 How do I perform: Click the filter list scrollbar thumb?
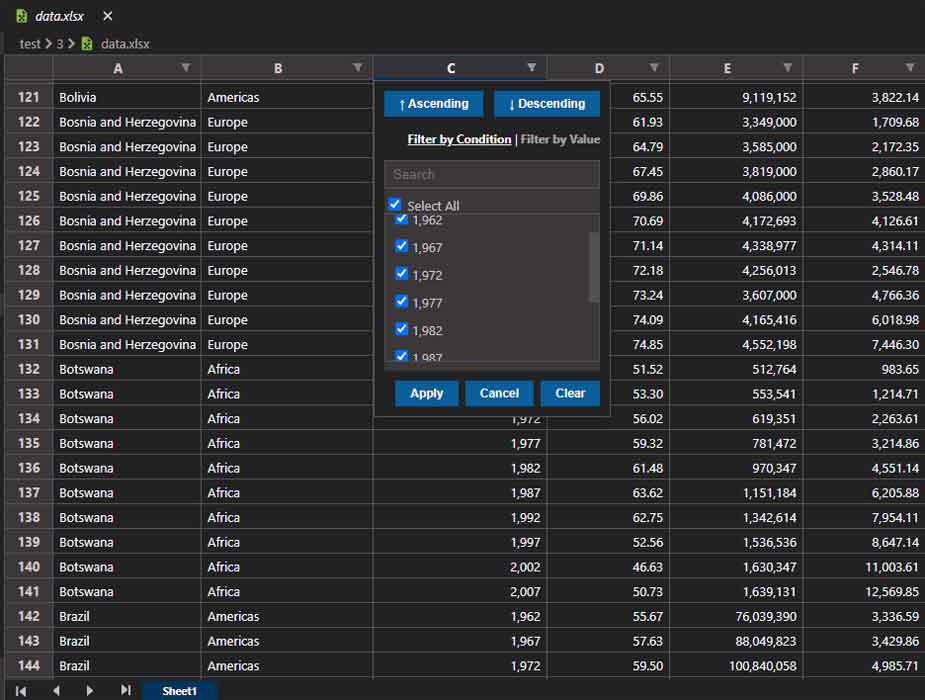click(x=594, y=267)
